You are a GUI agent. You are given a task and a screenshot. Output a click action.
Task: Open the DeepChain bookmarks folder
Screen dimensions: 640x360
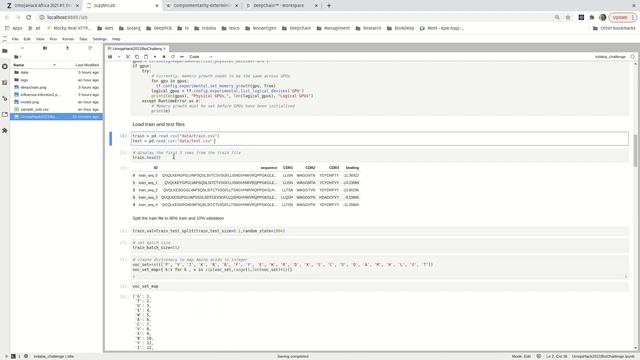coord(296,28)
